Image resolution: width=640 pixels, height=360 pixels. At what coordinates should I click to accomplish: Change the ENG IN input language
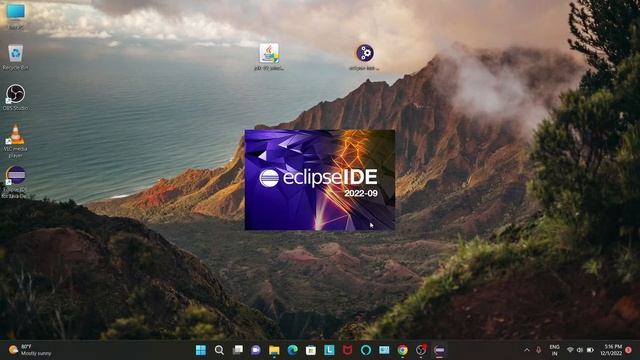pos(554,350)
